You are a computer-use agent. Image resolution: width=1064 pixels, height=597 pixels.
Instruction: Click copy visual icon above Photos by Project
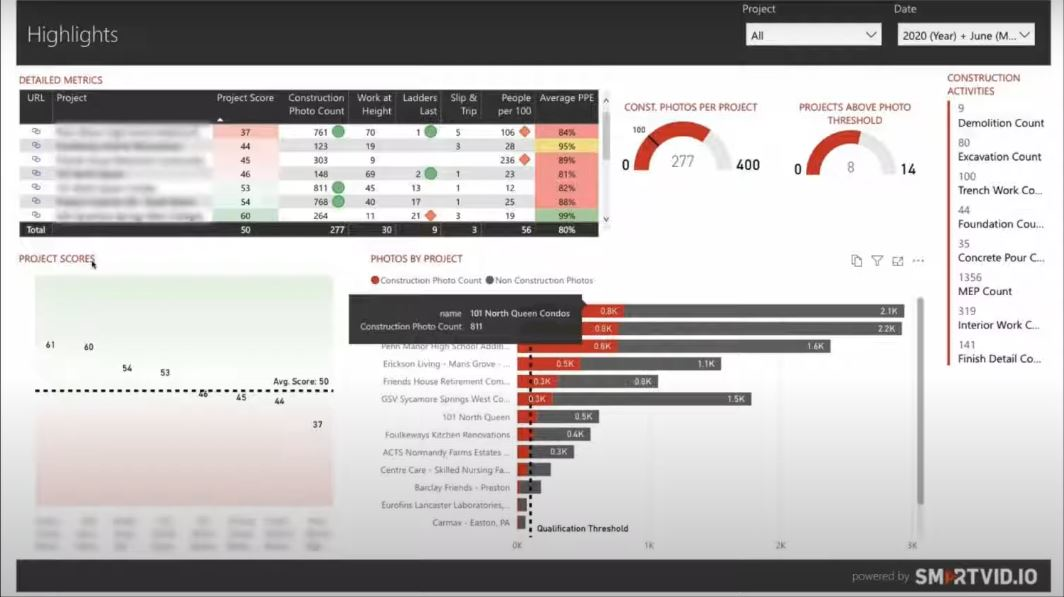pos(856,261)
